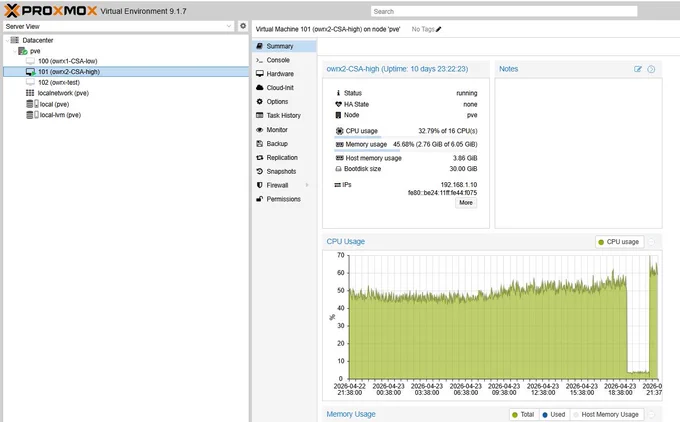Viewport: 680px width, 422px height.
Task: Open the Console tab
Action: click(284, 60)
